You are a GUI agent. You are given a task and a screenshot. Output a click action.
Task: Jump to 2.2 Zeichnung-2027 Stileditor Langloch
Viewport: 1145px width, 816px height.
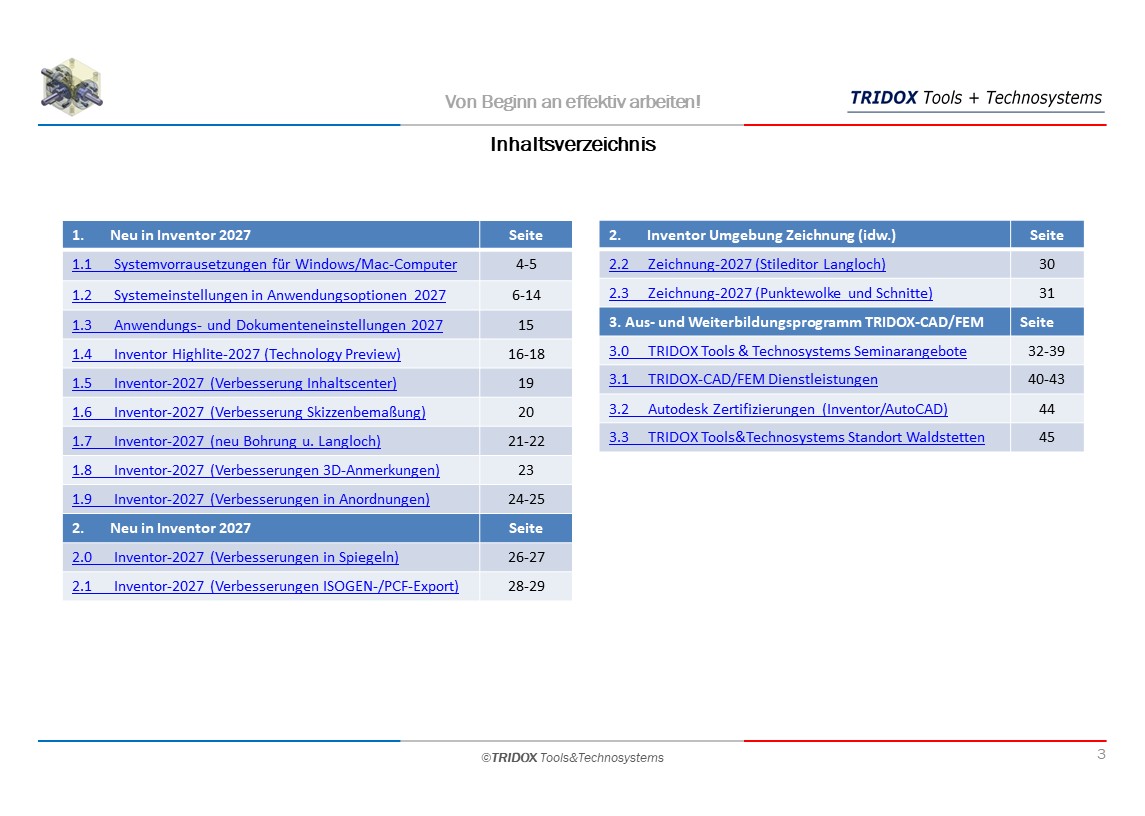click(747, 264)
